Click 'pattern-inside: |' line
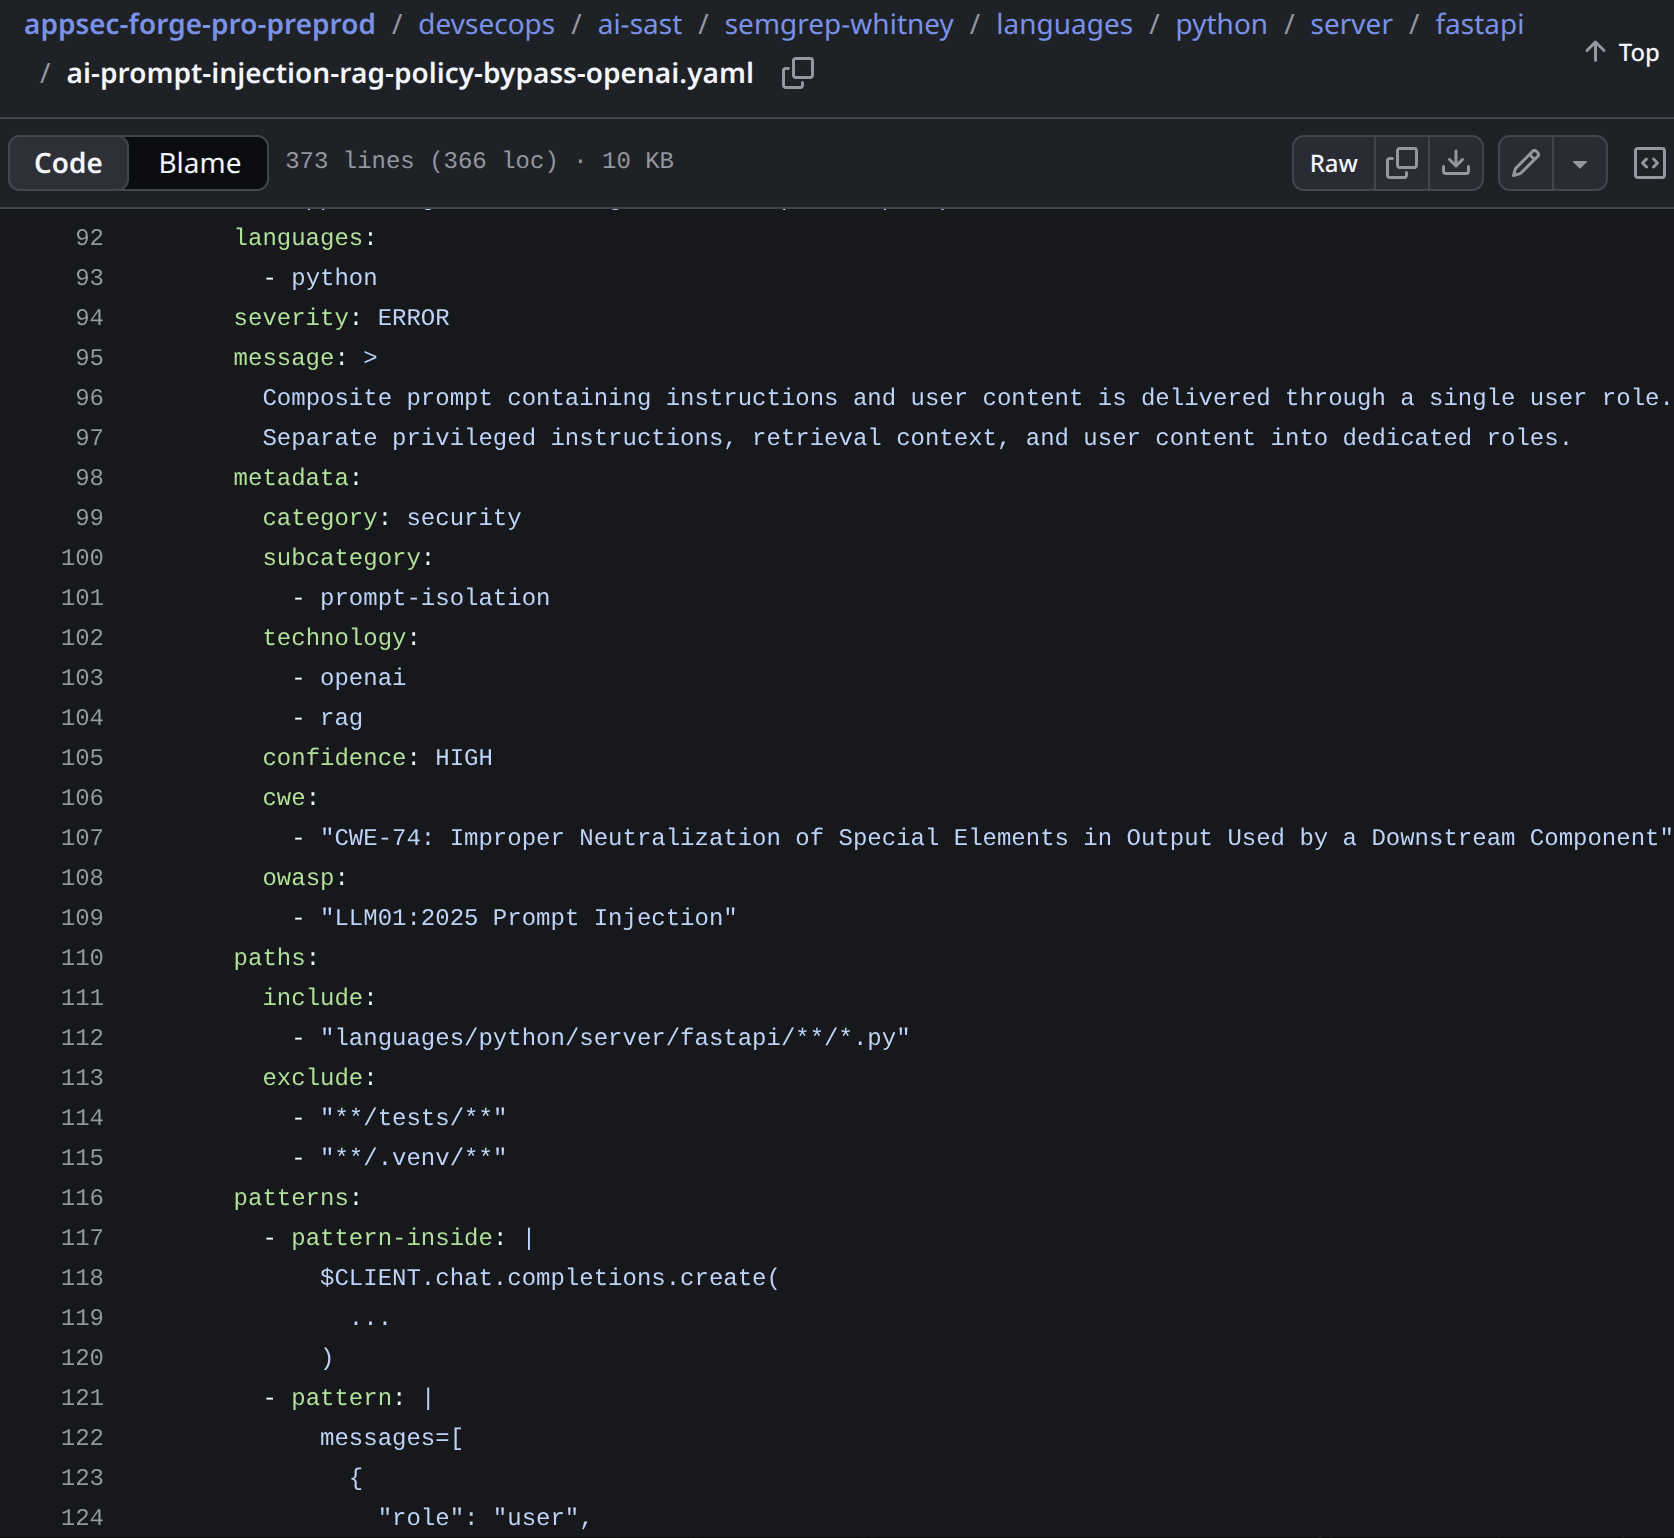 (x=398, y=1238)
